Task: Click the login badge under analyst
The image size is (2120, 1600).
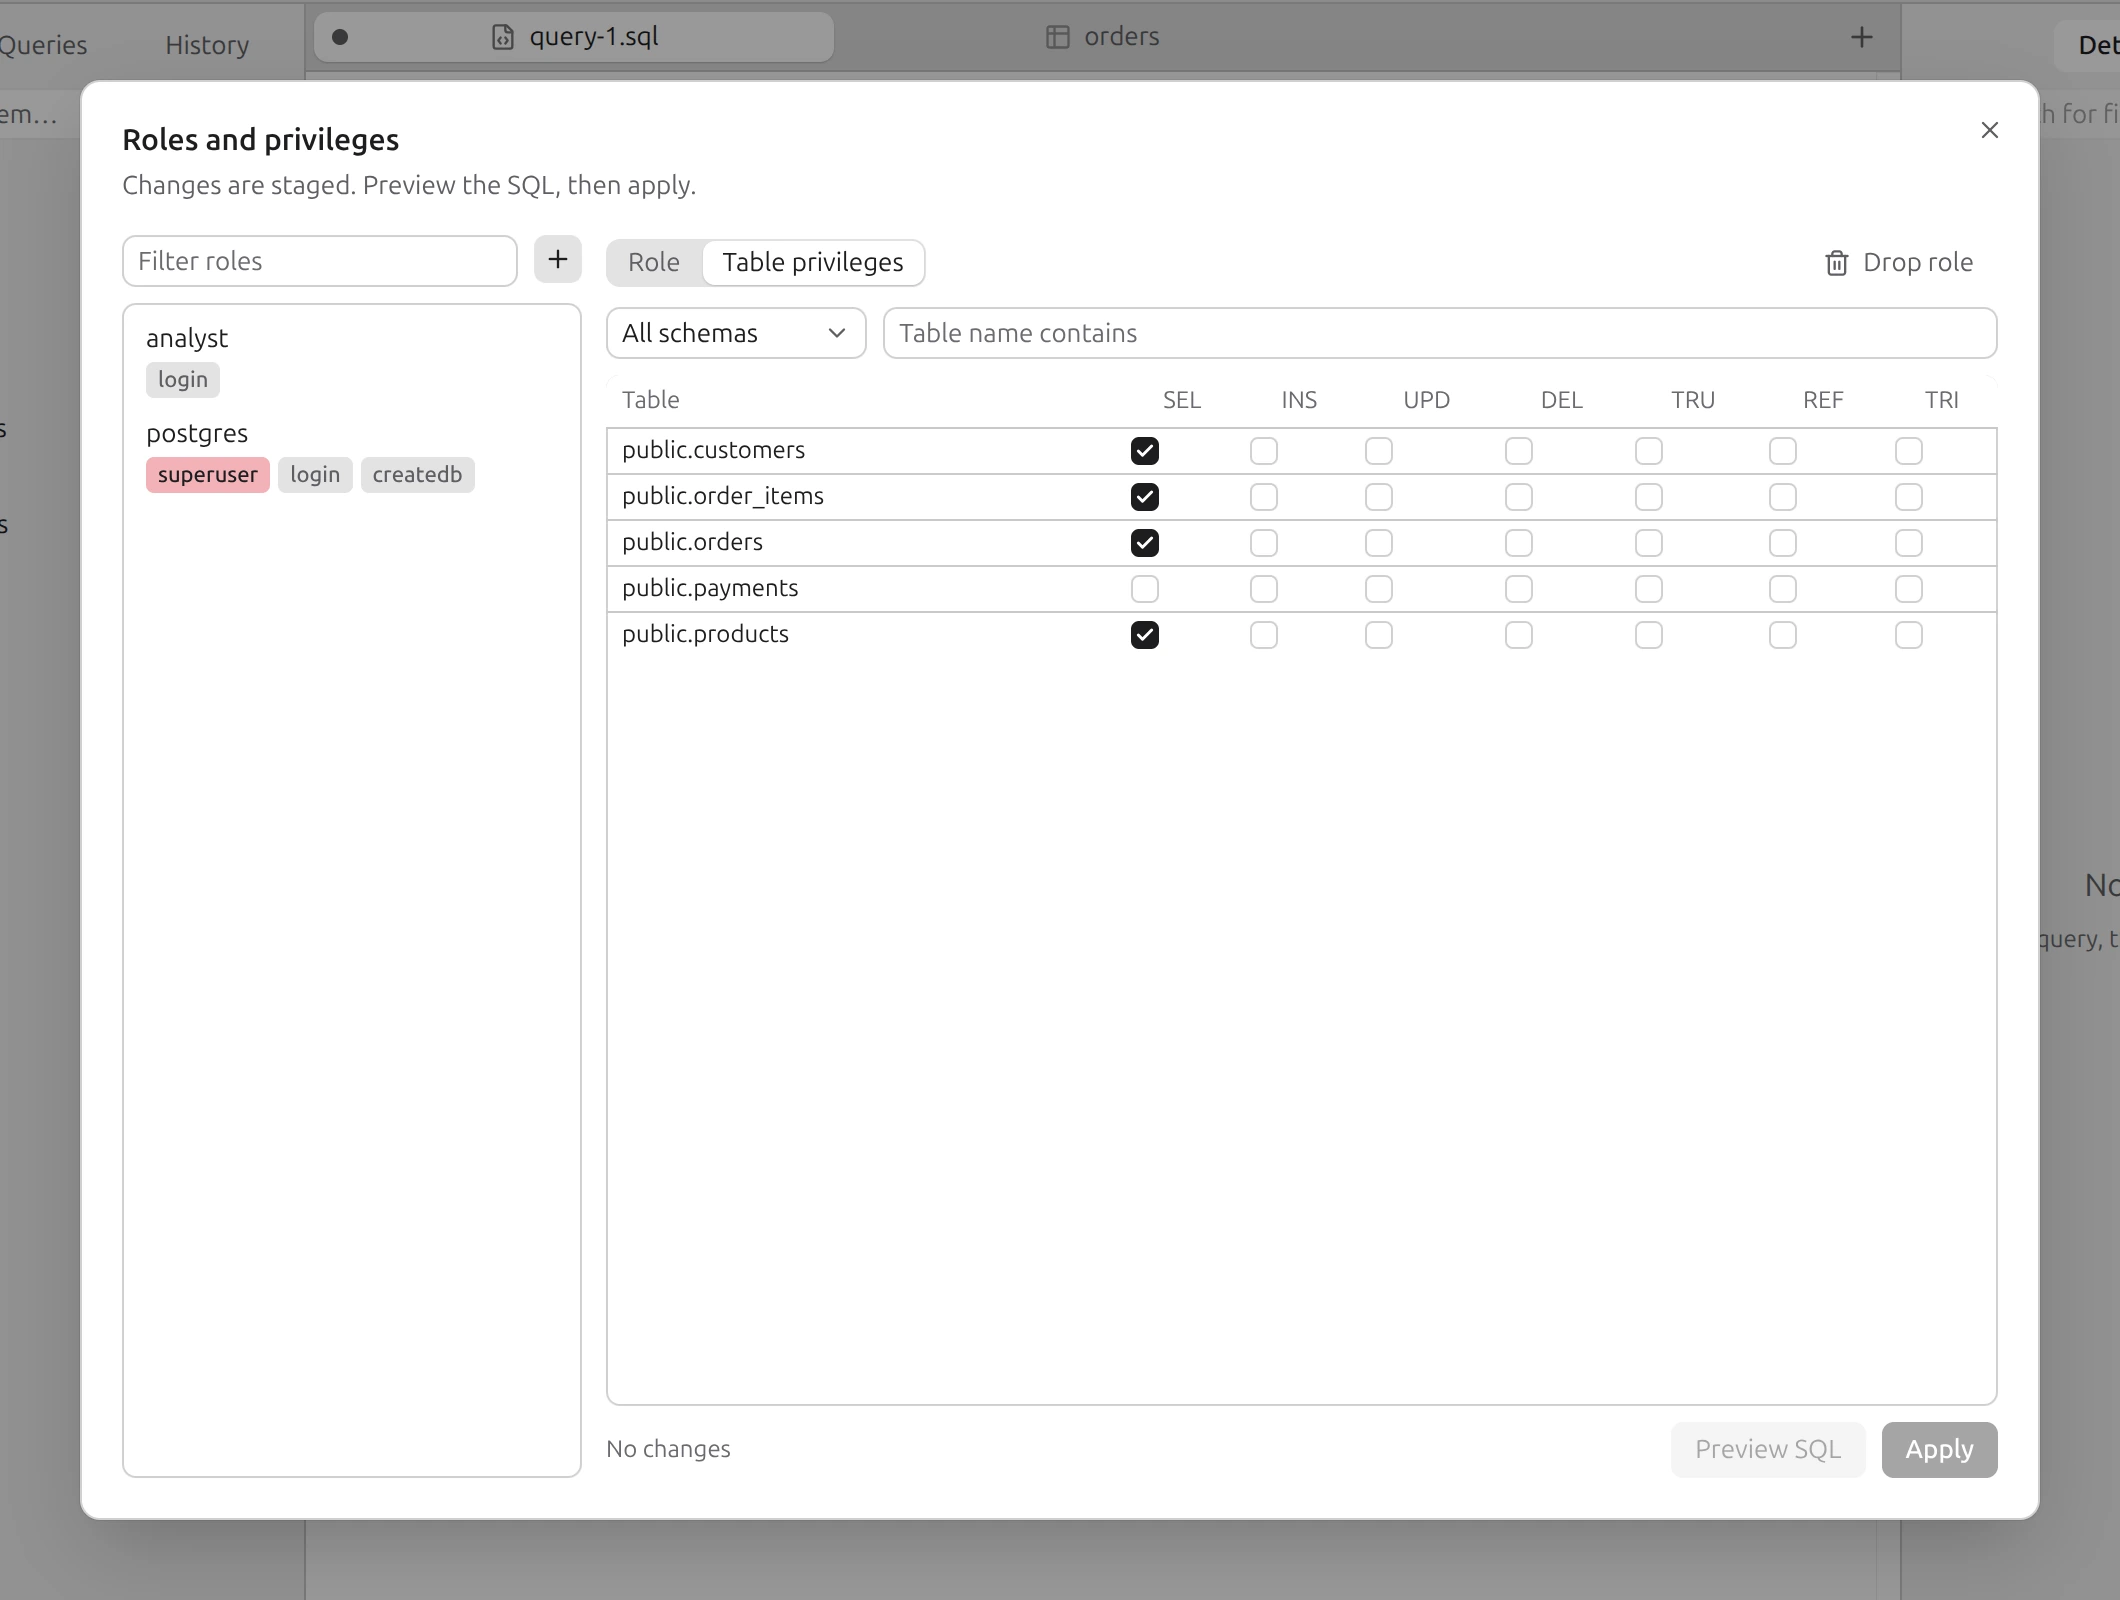Action: click(x=183, y=380)
